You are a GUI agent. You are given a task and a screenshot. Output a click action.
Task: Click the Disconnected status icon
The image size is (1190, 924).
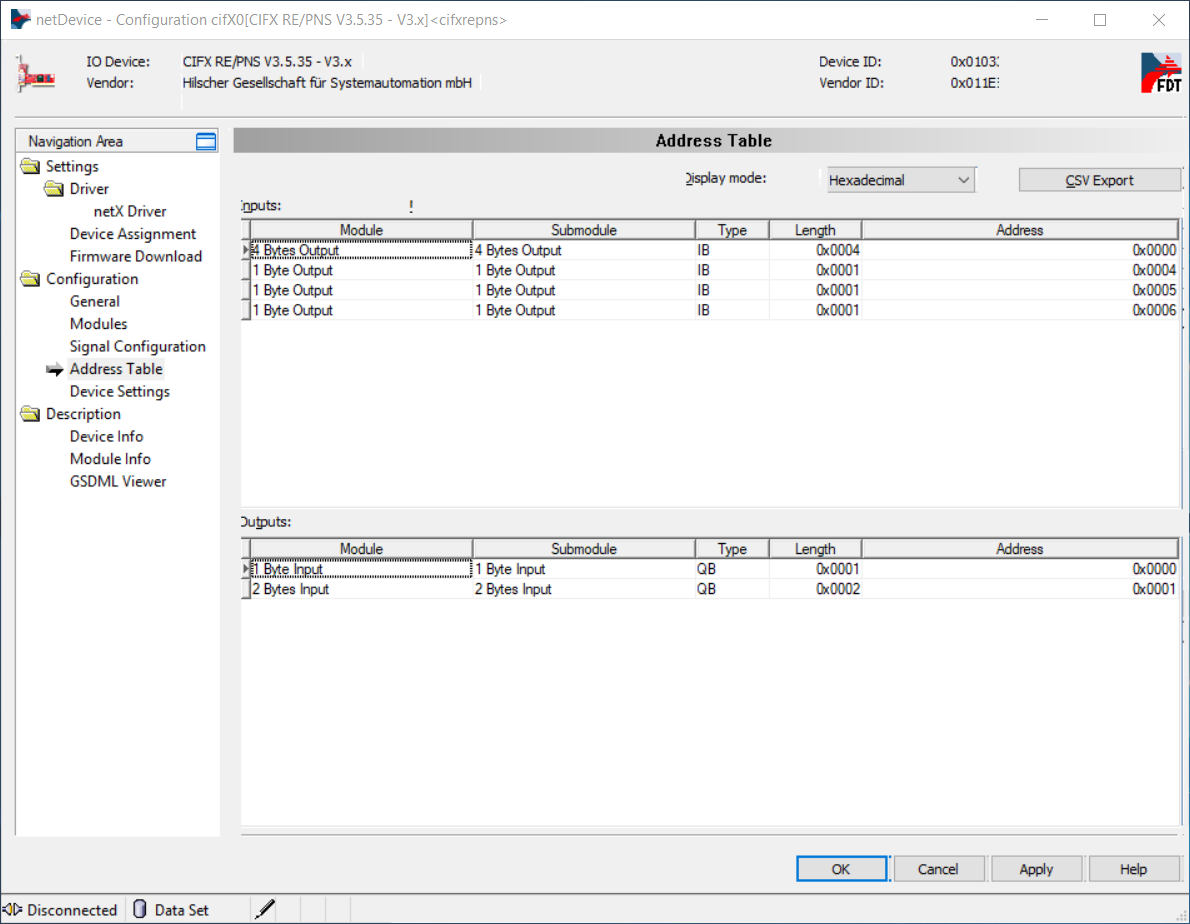(x=13, y=910)
